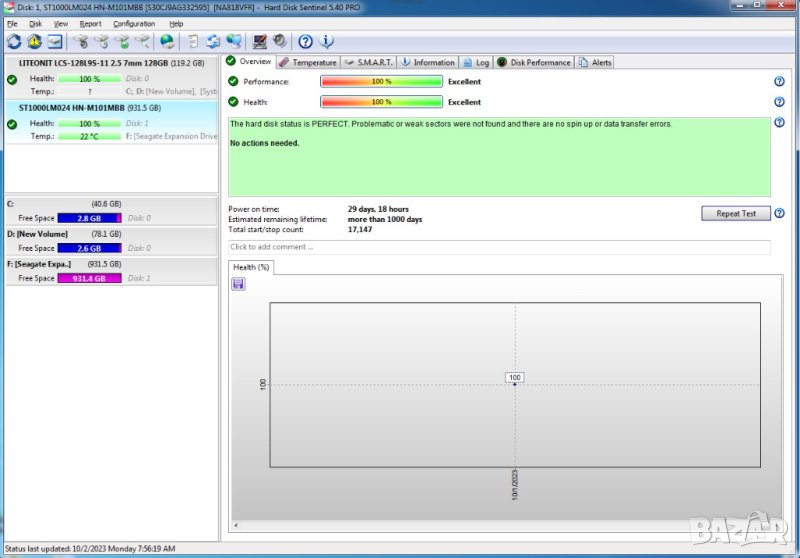The width and height of the screenshot is (800, 558).
Task: Click the yellow warning triangle toolbar icon
Action: (34, 42)
